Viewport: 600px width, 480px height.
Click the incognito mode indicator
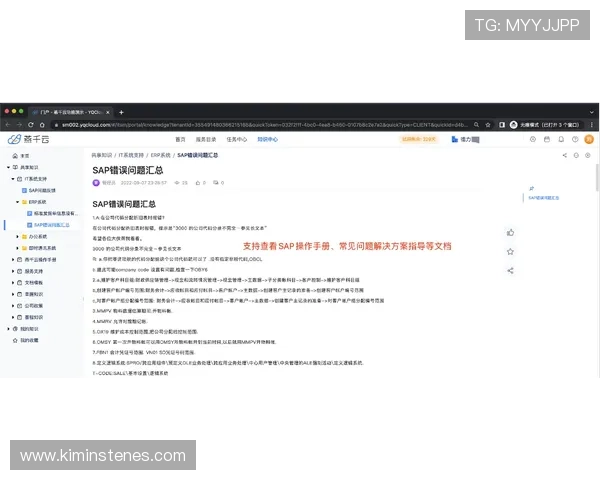[x=545, y=125]
